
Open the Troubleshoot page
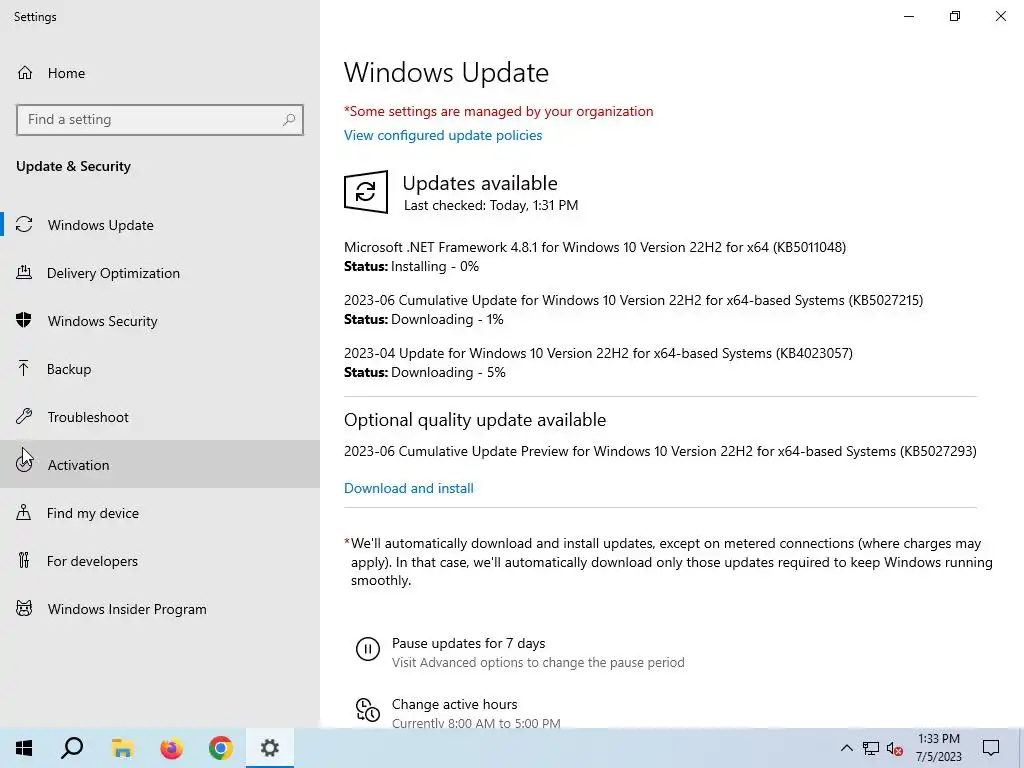[x=160, y=417]
